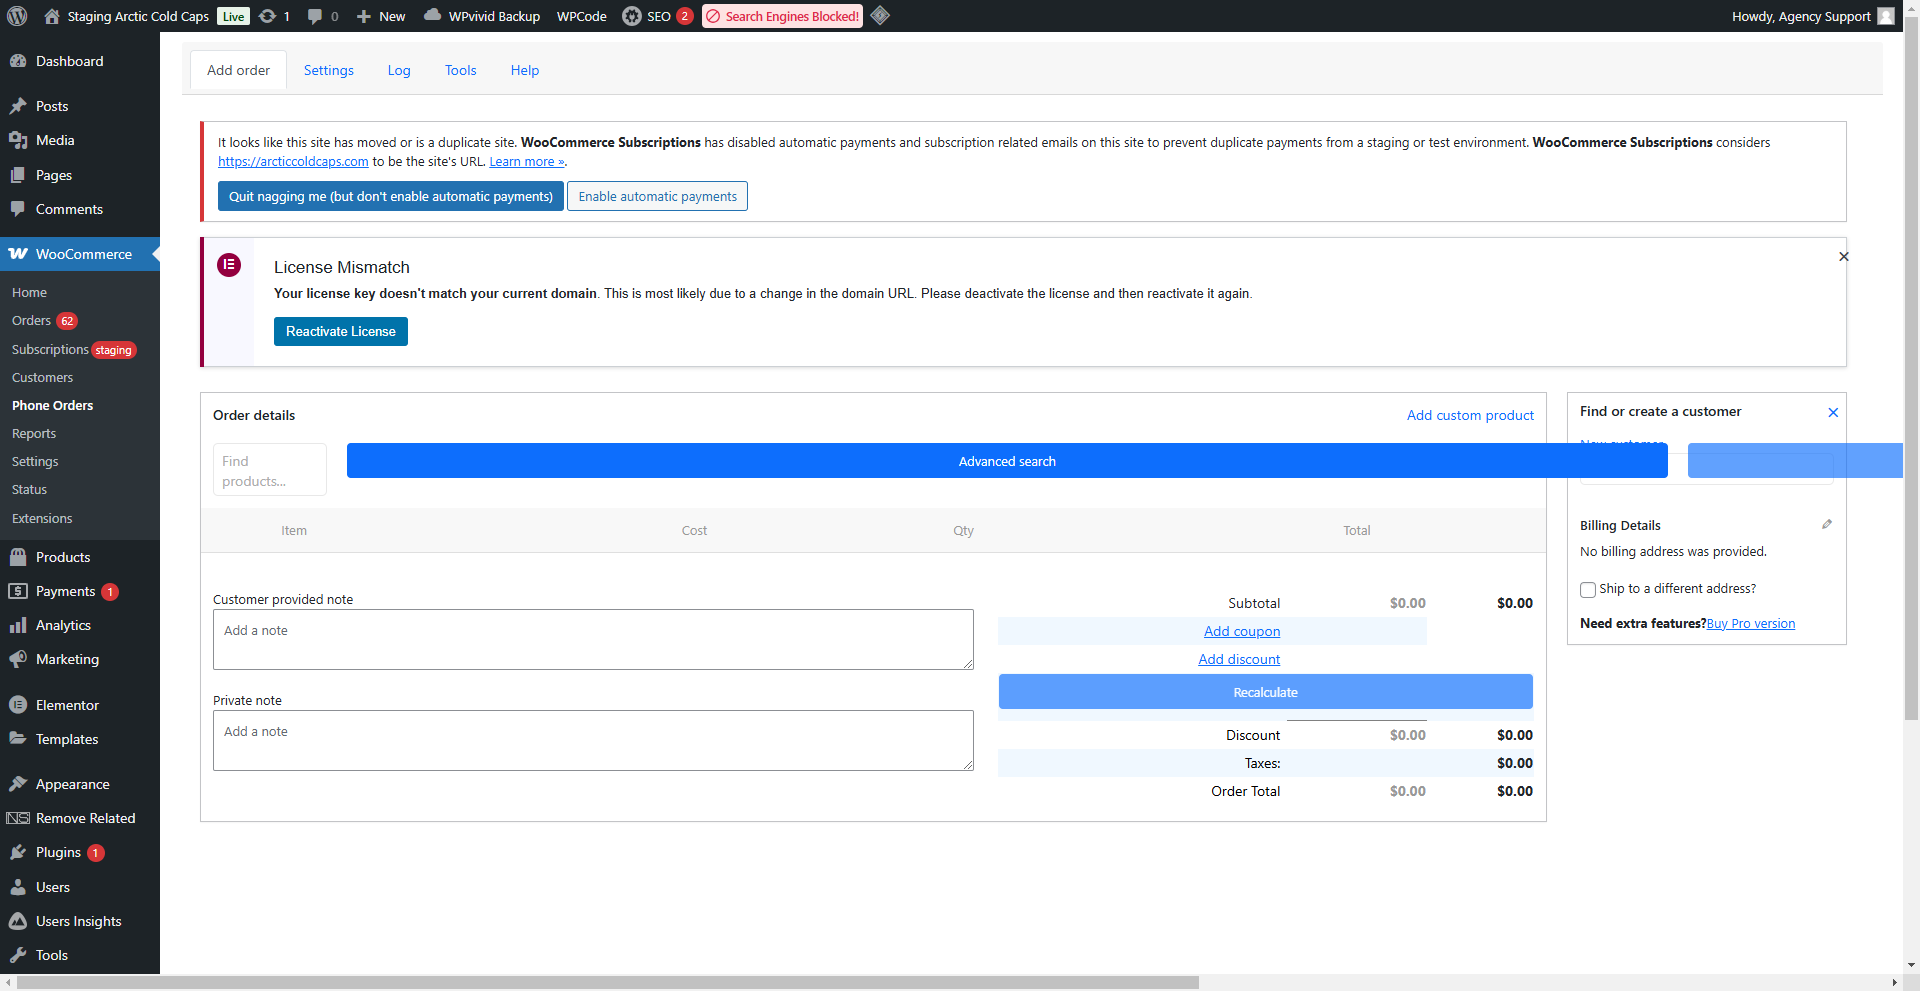The image size is (1920, 991).
Task: Click the Analytics icon in sidebar
Action: [18, 625]
